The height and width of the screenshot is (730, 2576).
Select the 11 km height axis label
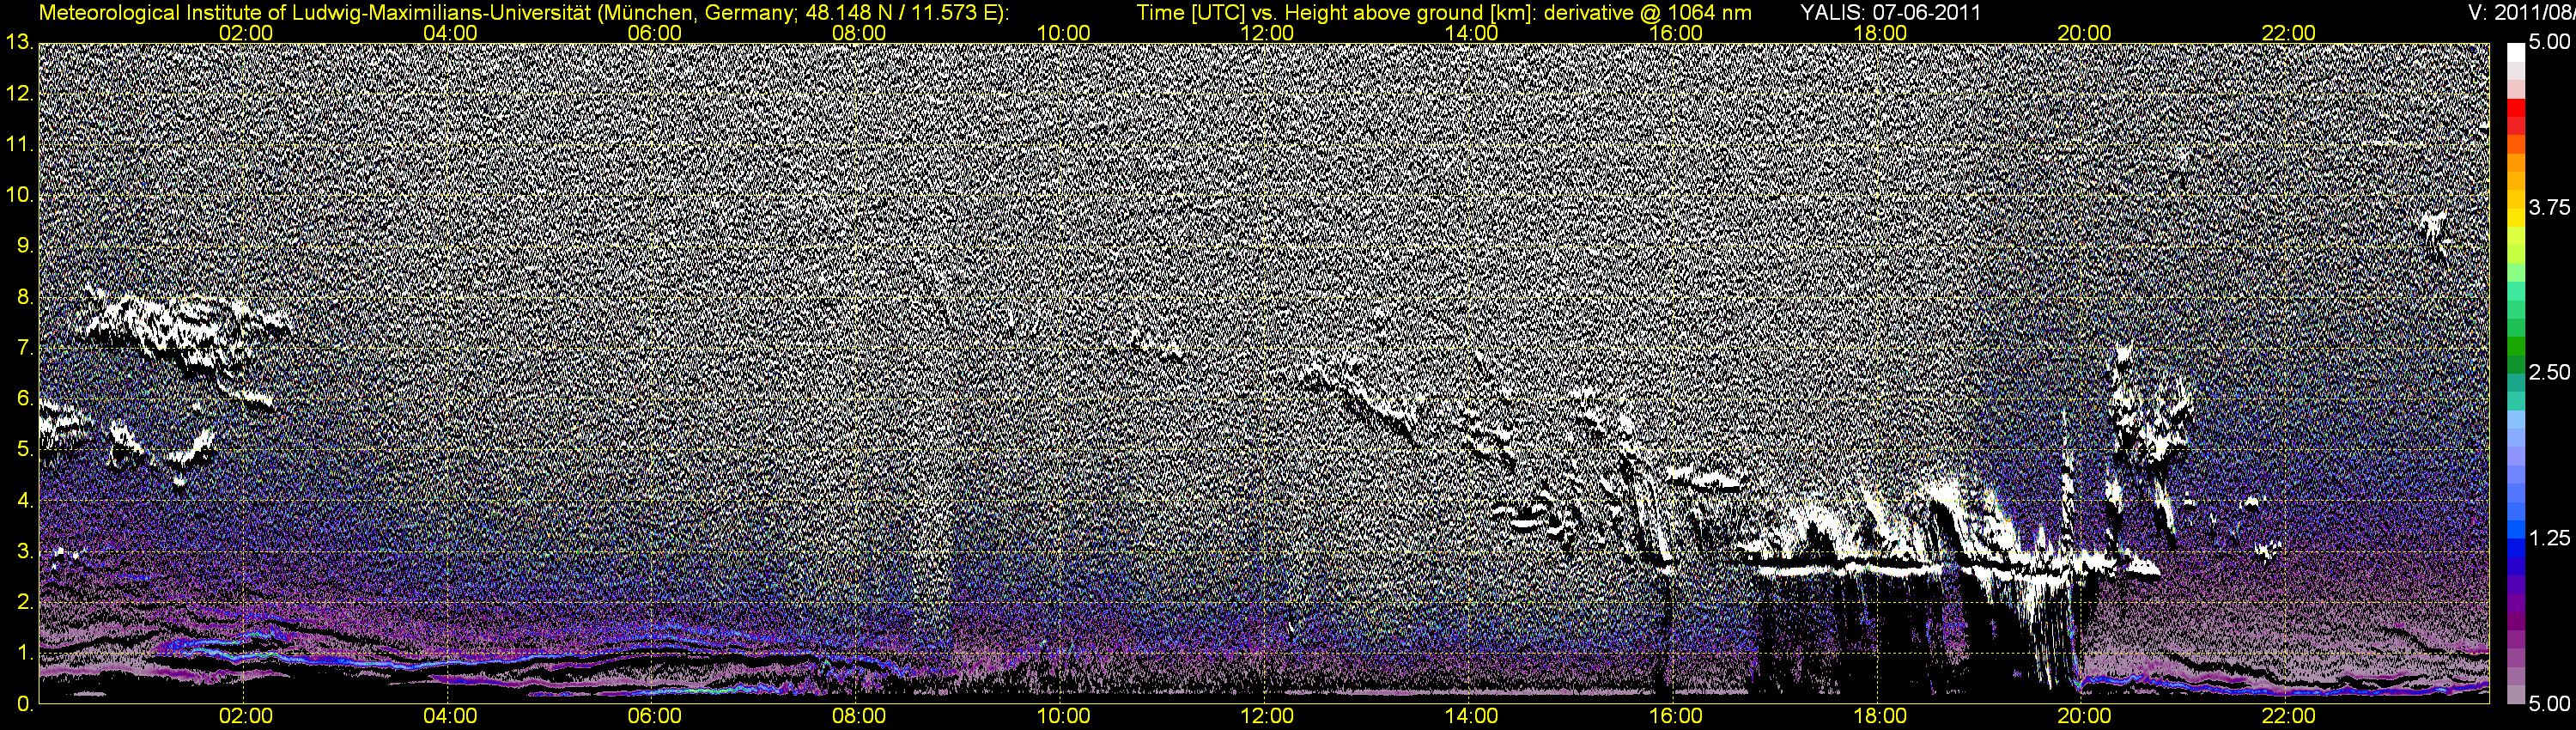click(19, 145)
